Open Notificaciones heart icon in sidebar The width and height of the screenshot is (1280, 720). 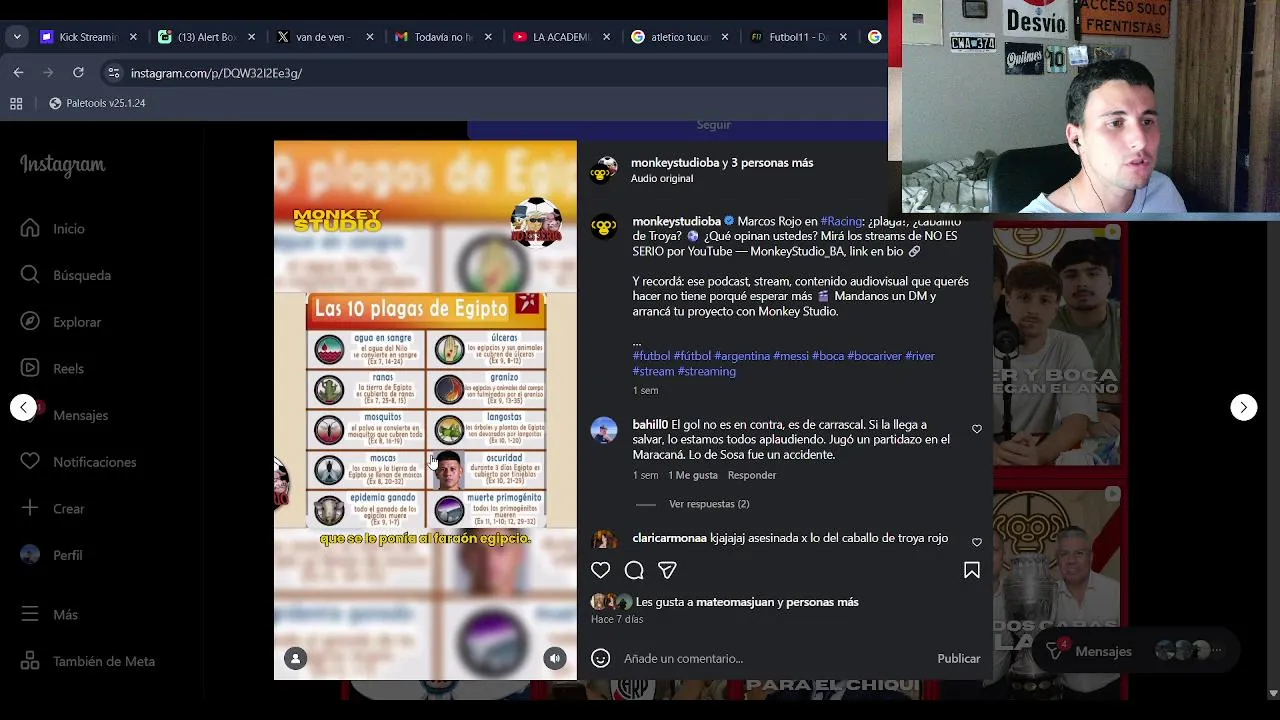(x=30, y=462)
